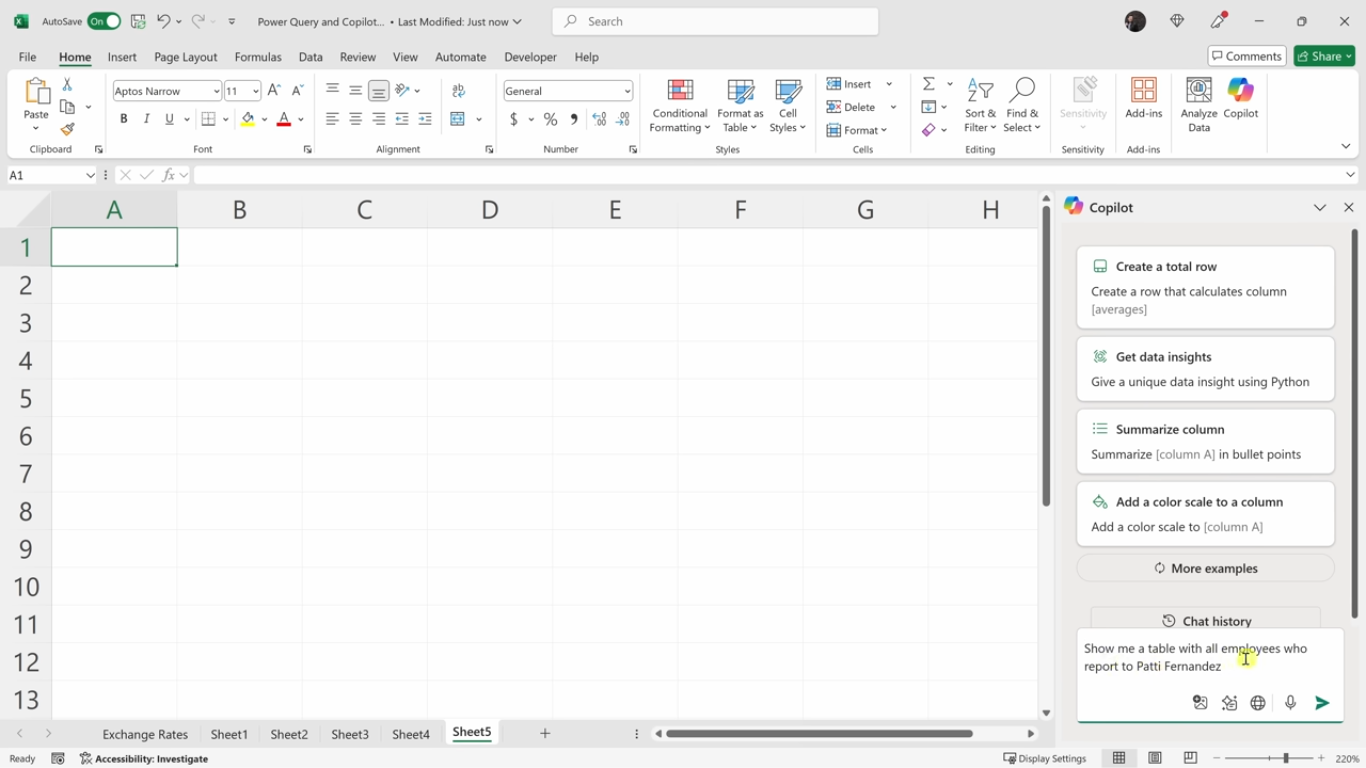Click the Comments button
This screenshot has height=768, width=1366.
point(1247,56)
